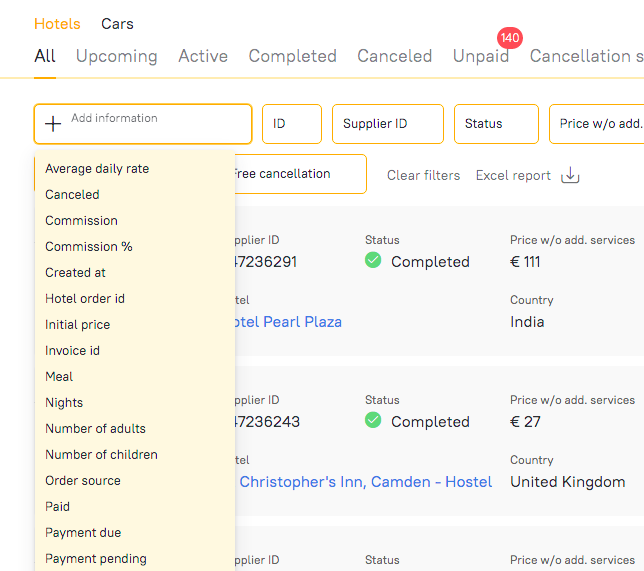Click the Status filter field
The height and width of the screenshot is (571, 644).
pos(496,124)
